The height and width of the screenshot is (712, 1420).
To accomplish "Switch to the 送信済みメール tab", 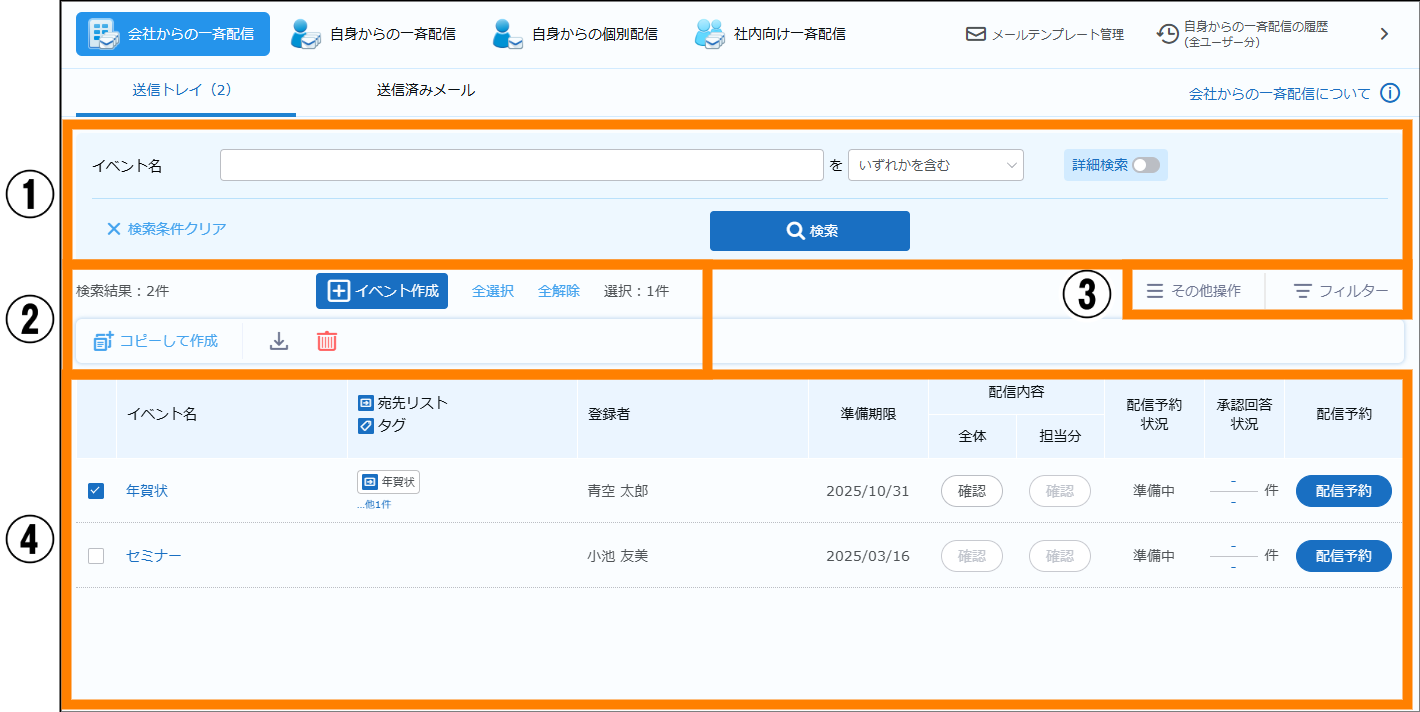I will pyautogui.click(x=426, y=90).
